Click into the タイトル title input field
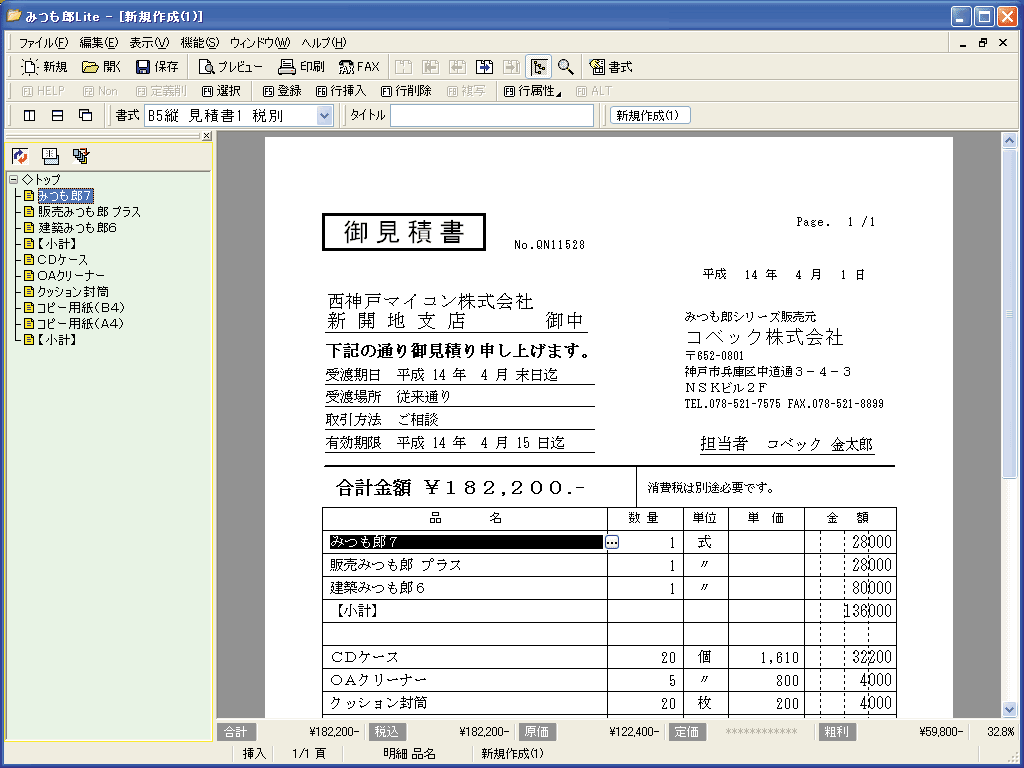Image resolution: width=1024 pixels, height=768 pixels. [x=491, y=116]
